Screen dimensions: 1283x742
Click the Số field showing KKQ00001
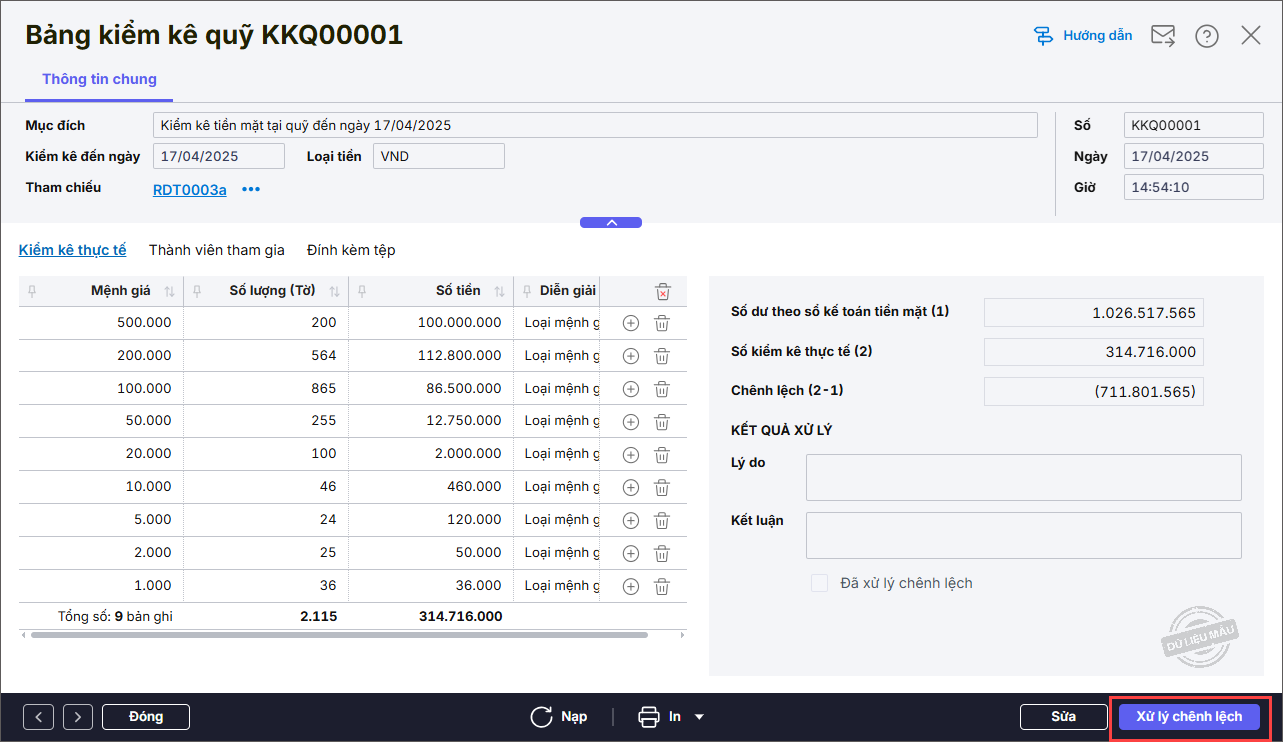[x=1194, y=125]
